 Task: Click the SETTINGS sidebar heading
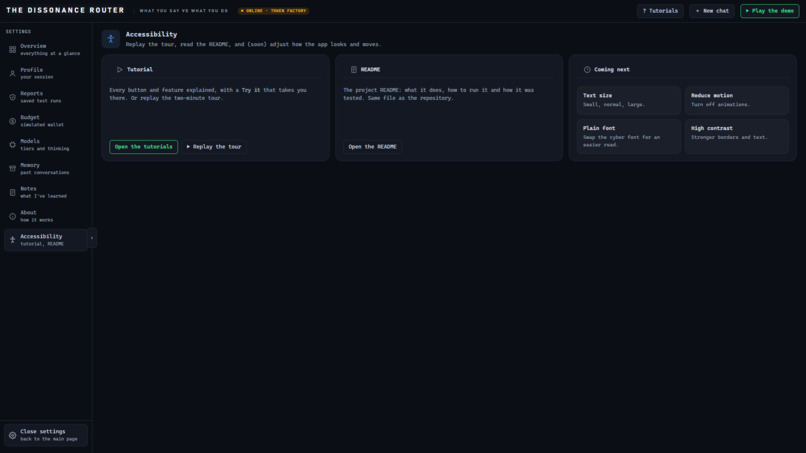pyautogui.click(x=19, y=31)
